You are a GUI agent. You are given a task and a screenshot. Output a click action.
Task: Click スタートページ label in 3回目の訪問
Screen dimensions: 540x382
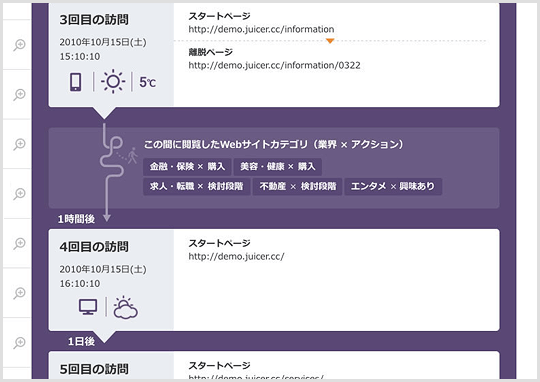pyautogui.click(x=219, y=16)
